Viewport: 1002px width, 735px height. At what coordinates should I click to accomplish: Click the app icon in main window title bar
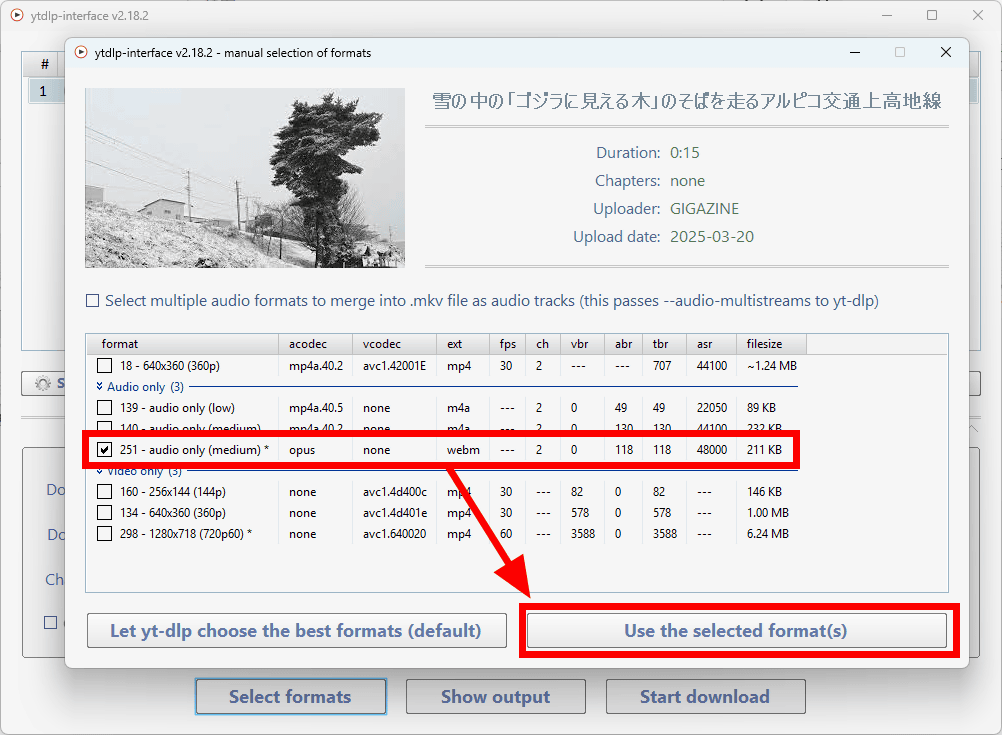coord(16,16)
